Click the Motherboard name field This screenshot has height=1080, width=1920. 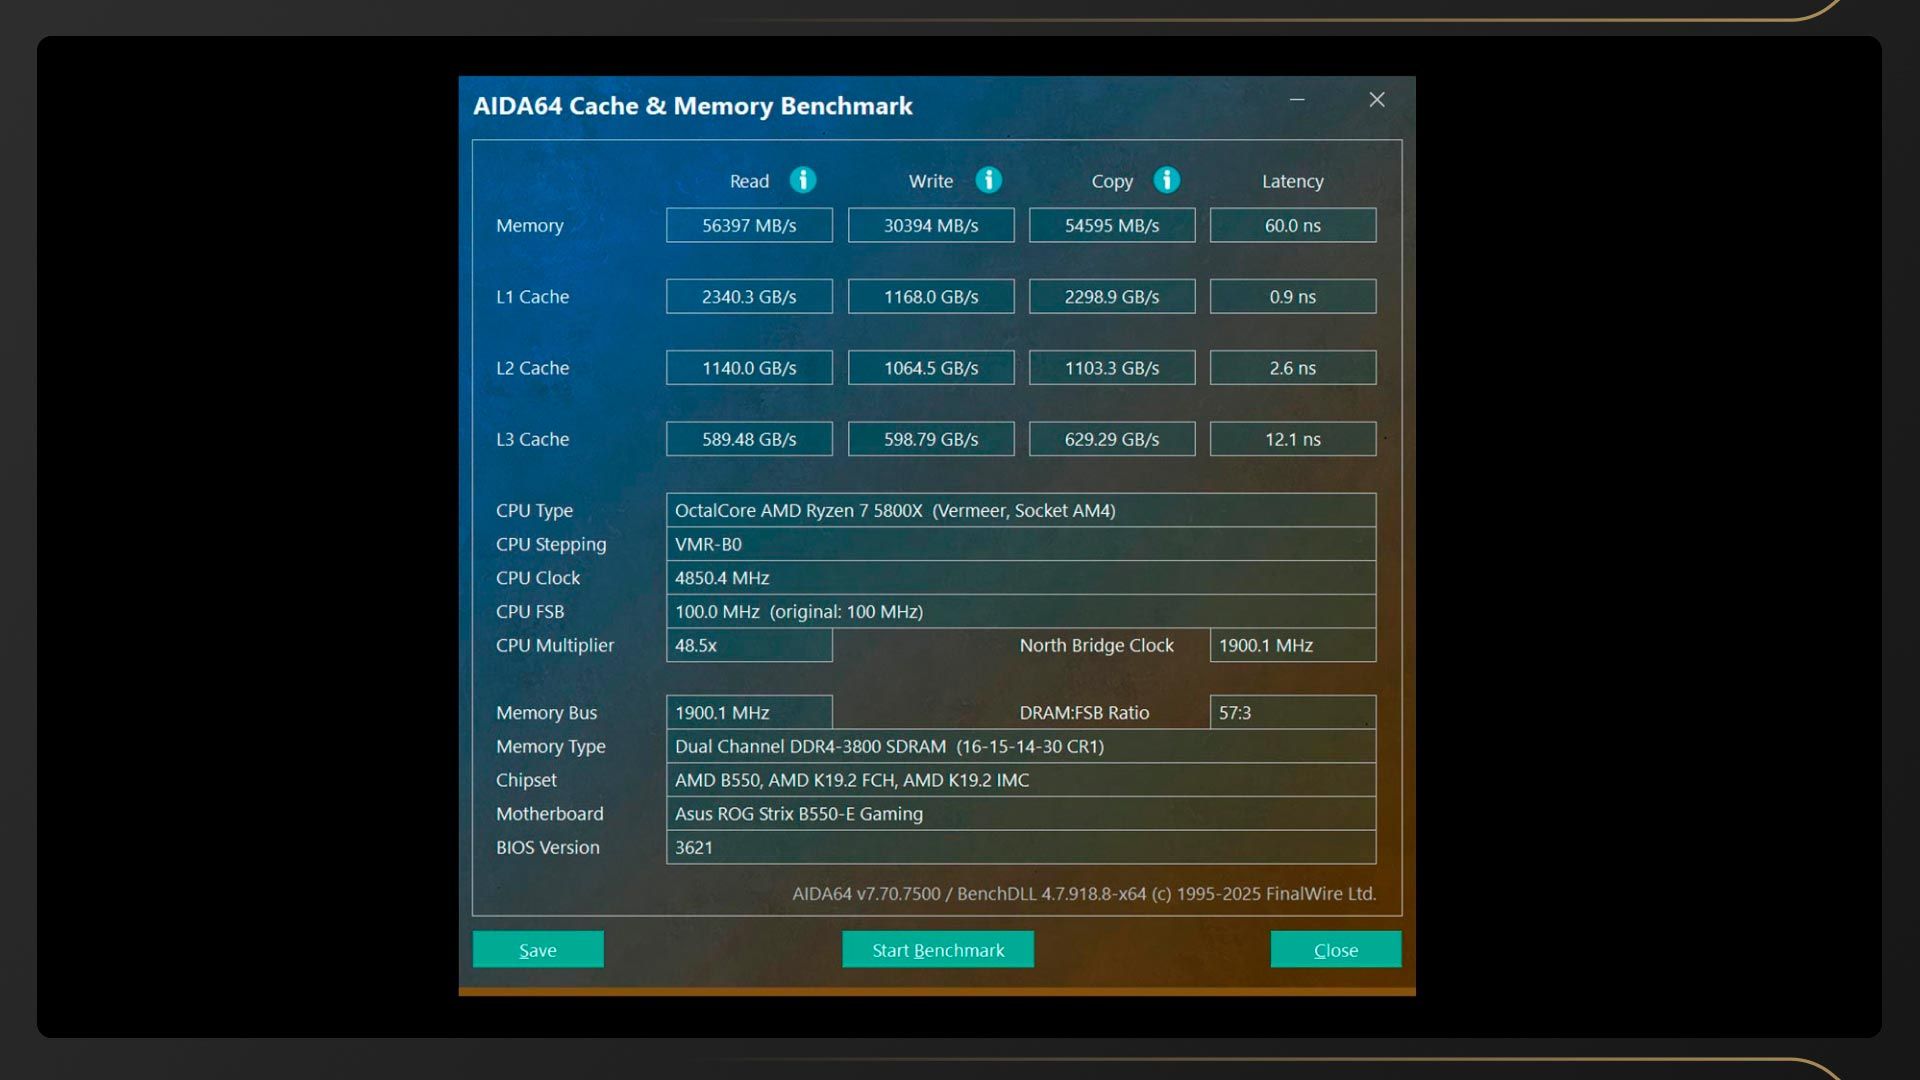(1020, 814)
